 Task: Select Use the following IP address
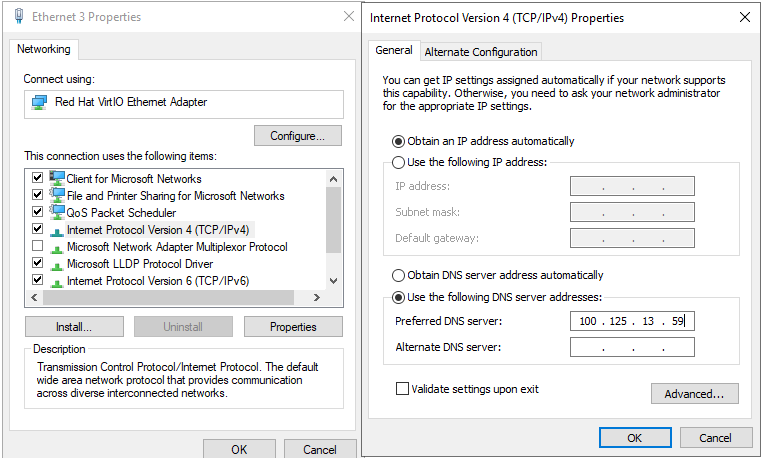pyautogui.click(x=399, y=162)
